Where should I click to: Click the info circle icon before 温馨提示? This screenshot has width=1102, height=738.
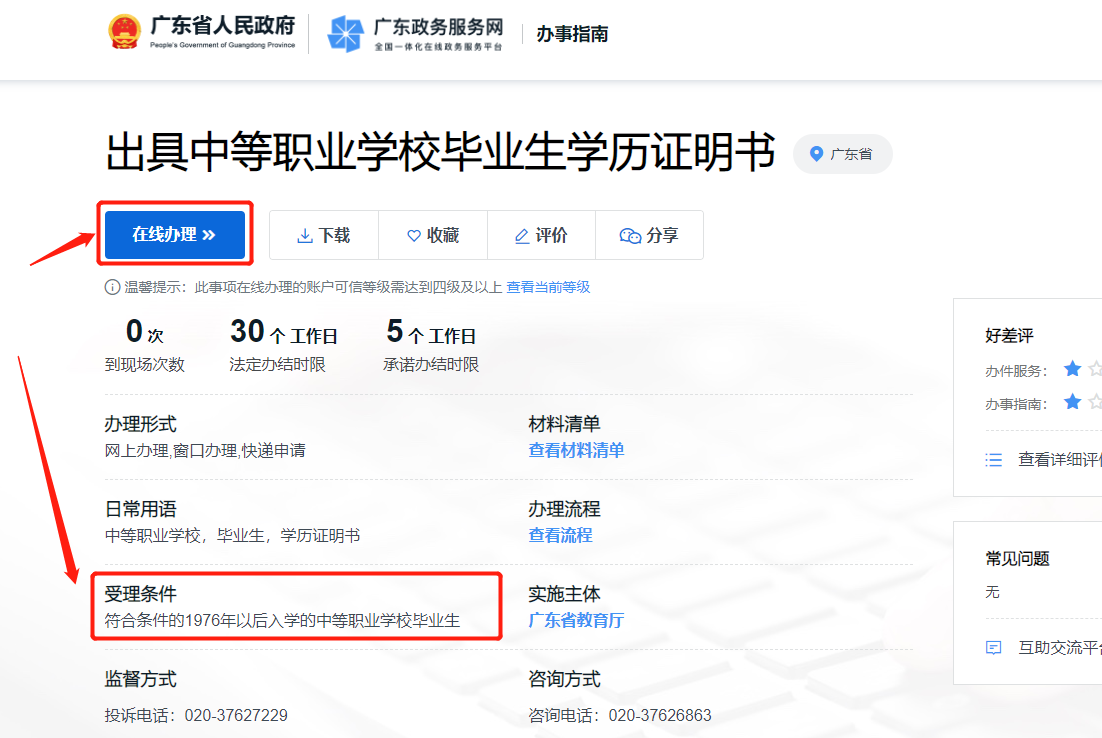(111, 287)
